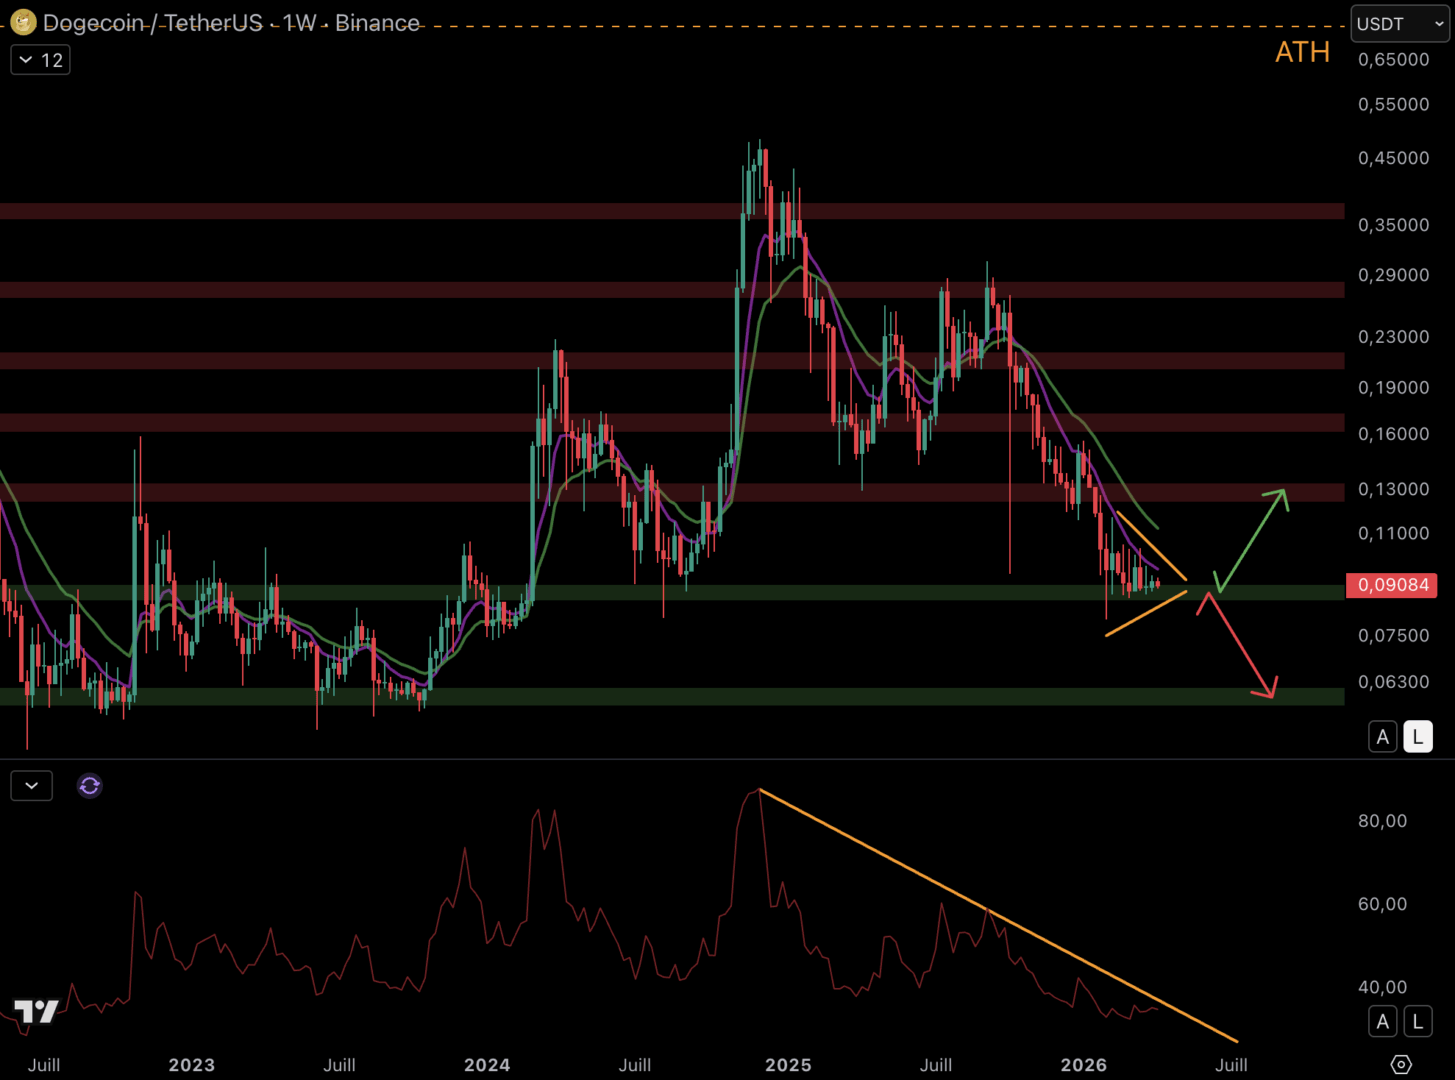Click the orange ATH text label
The image size is (1455, 1080).
coord(1302,53)
